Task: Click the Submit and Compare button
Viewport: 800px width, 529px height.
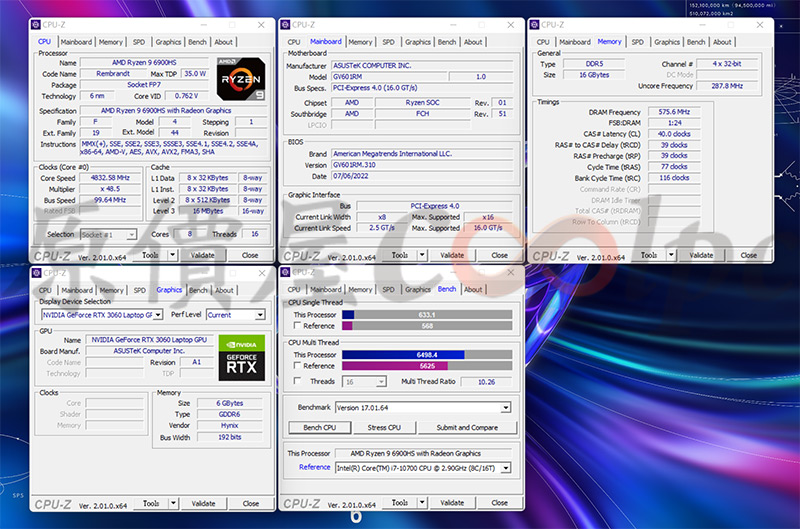Action: click(467, 427)
